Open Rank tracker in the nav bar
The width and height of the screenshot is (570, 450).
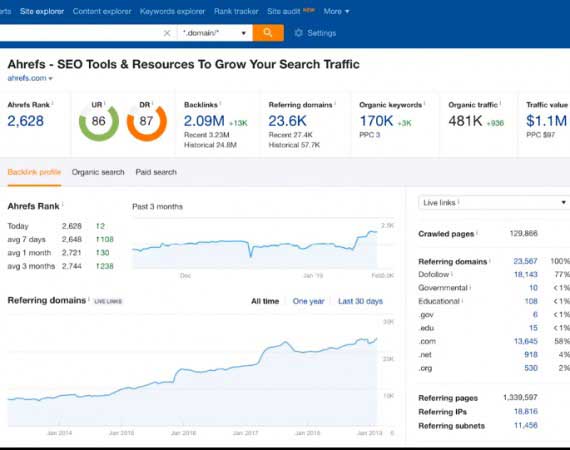coord(236,11)
